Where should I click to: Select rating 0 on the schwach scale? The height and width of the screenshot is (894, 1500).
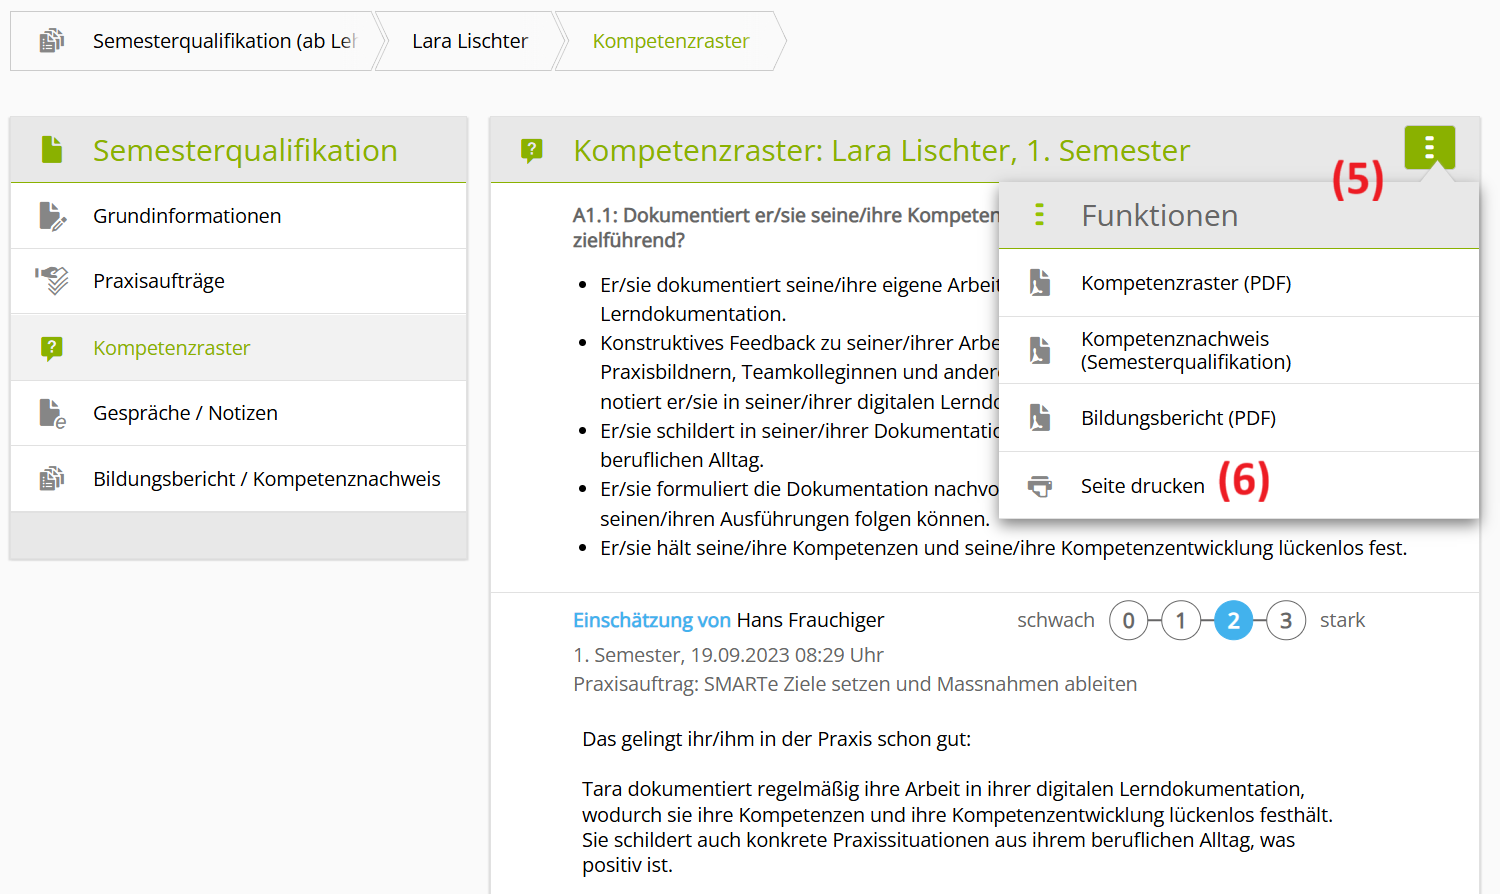1128,621
